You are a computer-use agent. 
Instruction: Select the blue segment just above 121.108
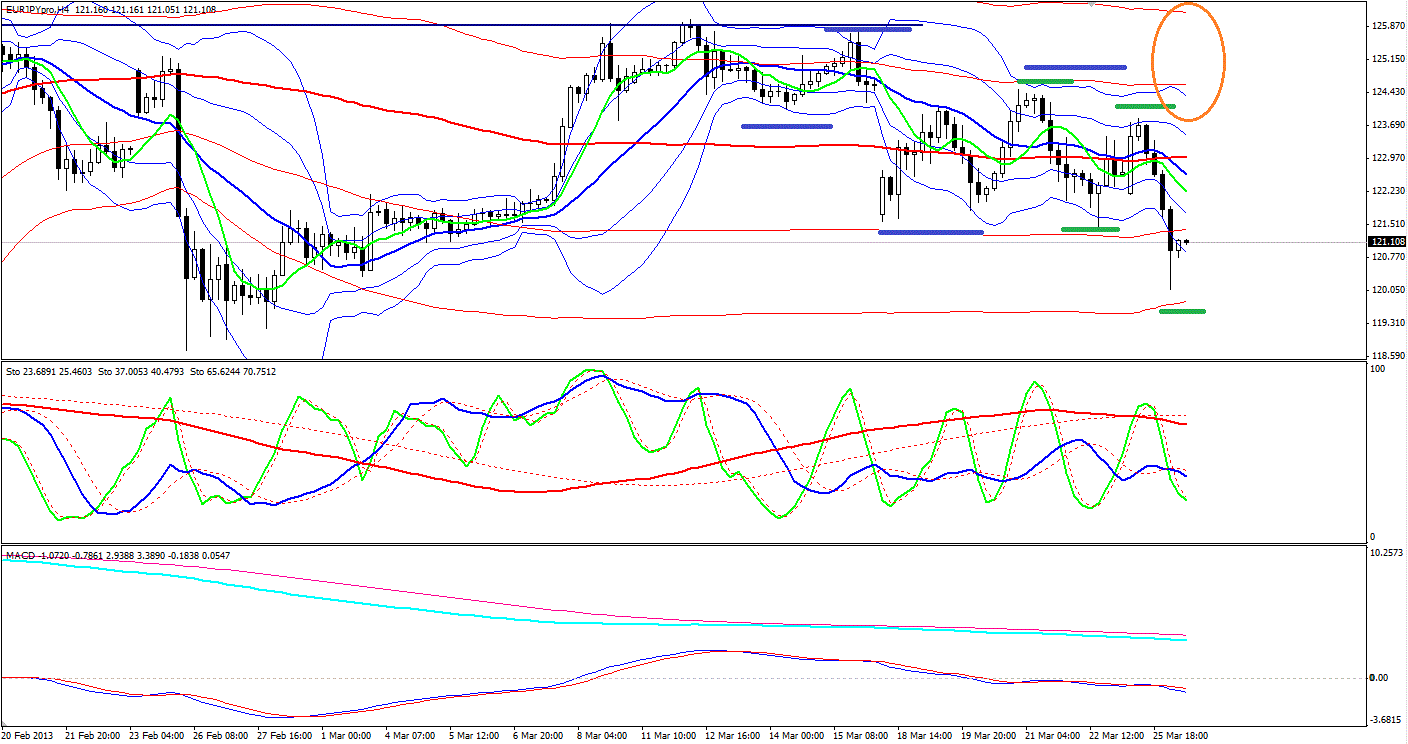point(930,232)
